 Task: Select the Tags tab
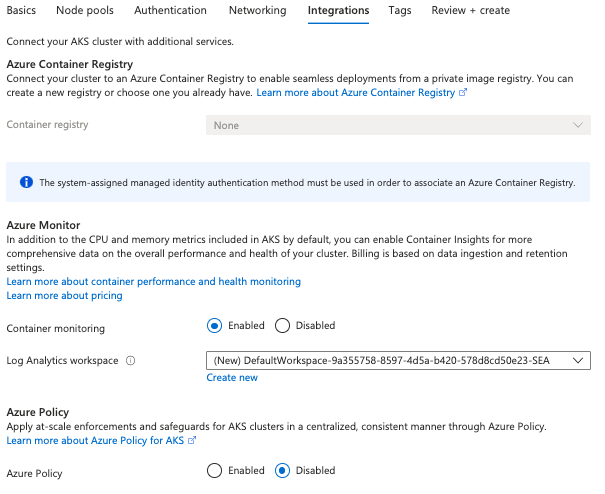400,10
